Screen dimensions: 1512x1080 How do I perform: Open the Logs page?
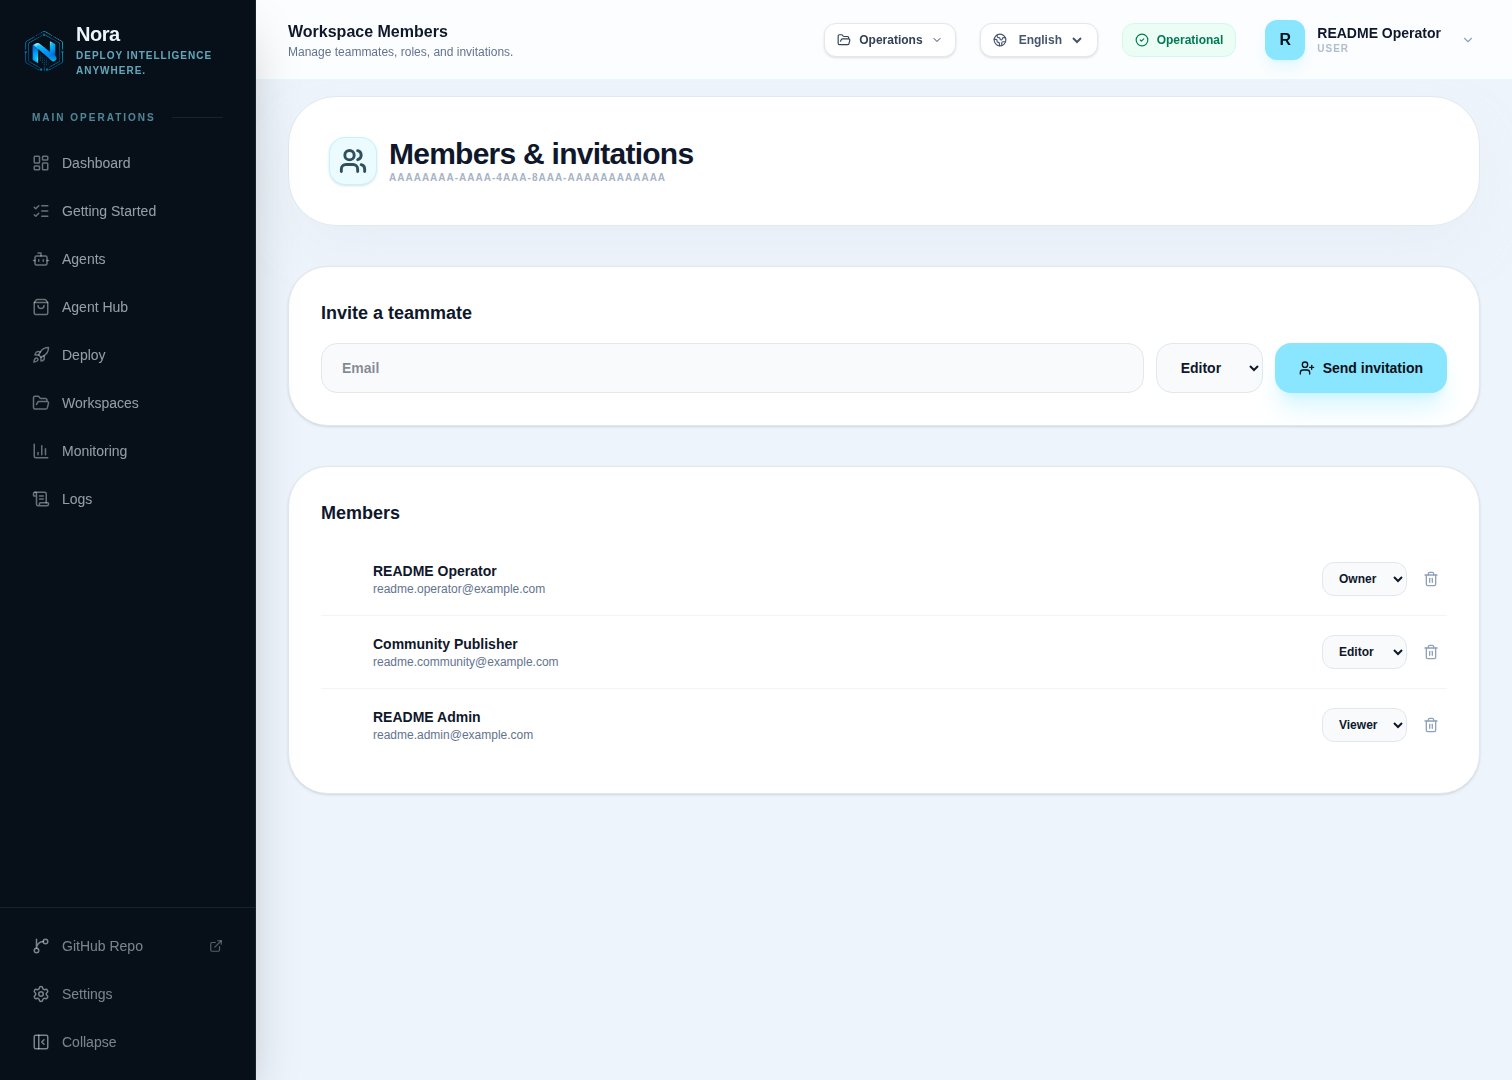(x=128, y=499)
